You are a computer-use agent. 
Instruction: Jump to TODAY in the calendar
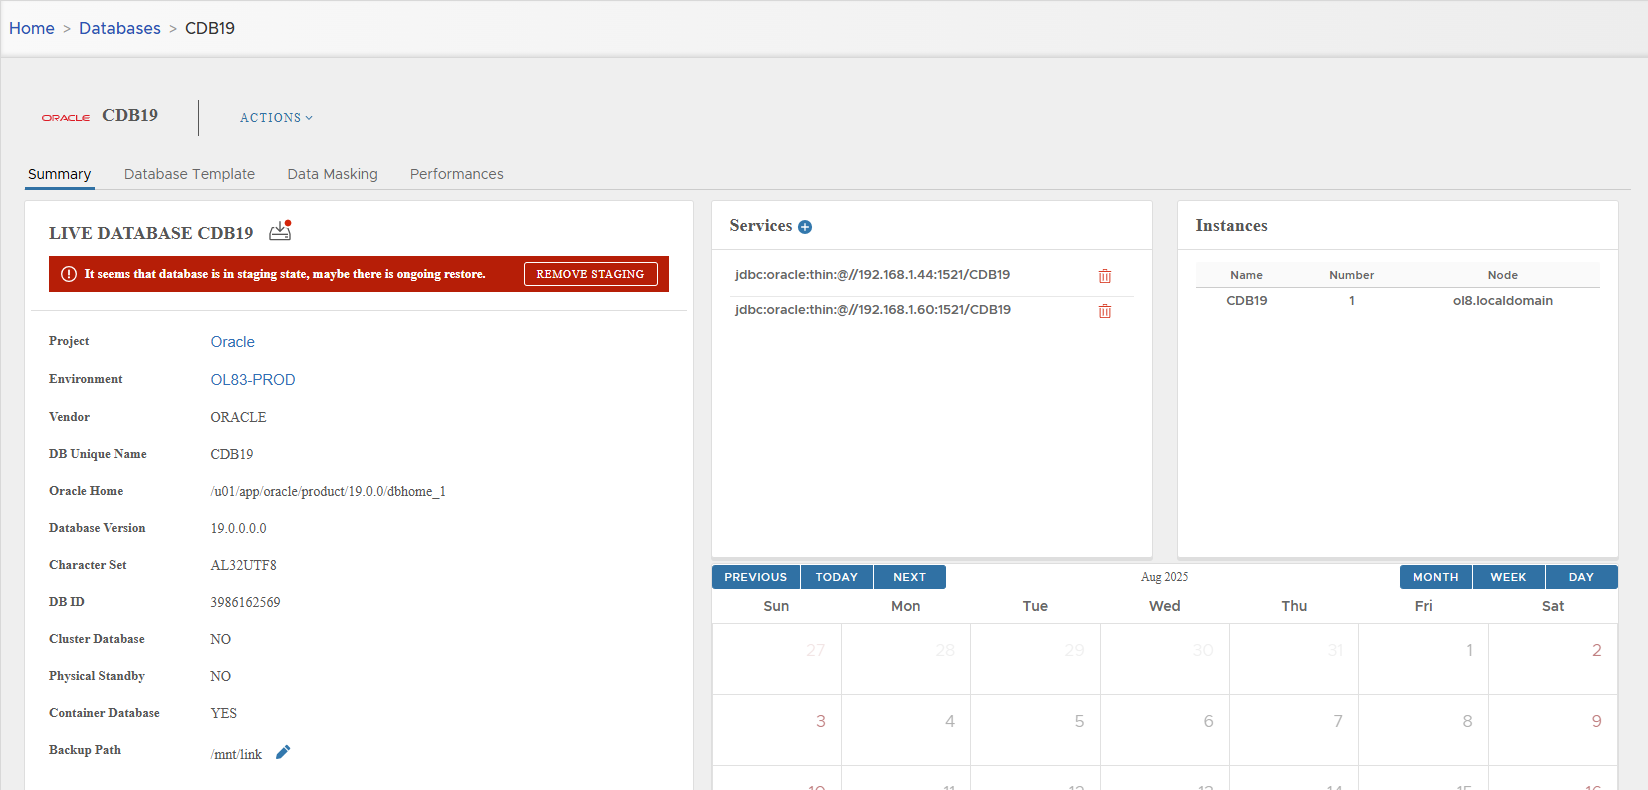pyautogui.click(x=836, y=577)
